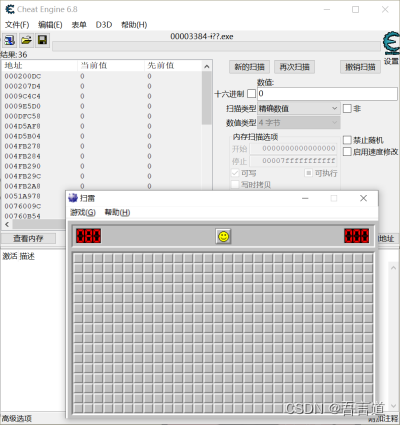Click the scan progress bar
Image resolution: width=401 pixels, height=426 pixels.
click(x=216, y=46)
